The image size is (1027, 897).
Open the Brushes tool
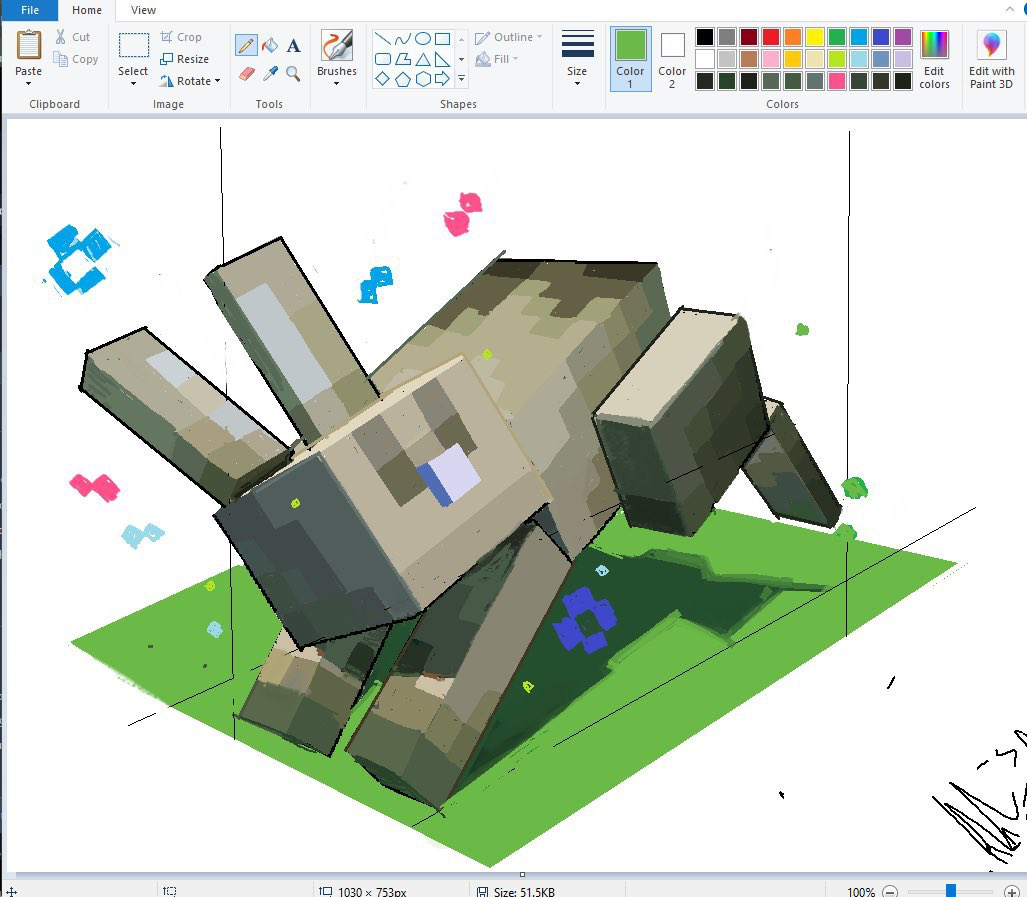tap(336, 56)
